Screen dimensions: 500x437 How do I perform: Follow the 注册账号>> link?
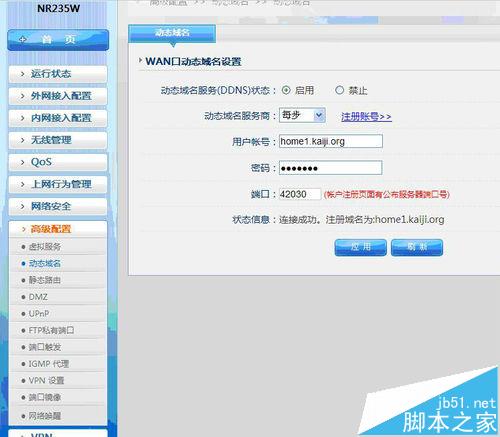pos(366,117)
